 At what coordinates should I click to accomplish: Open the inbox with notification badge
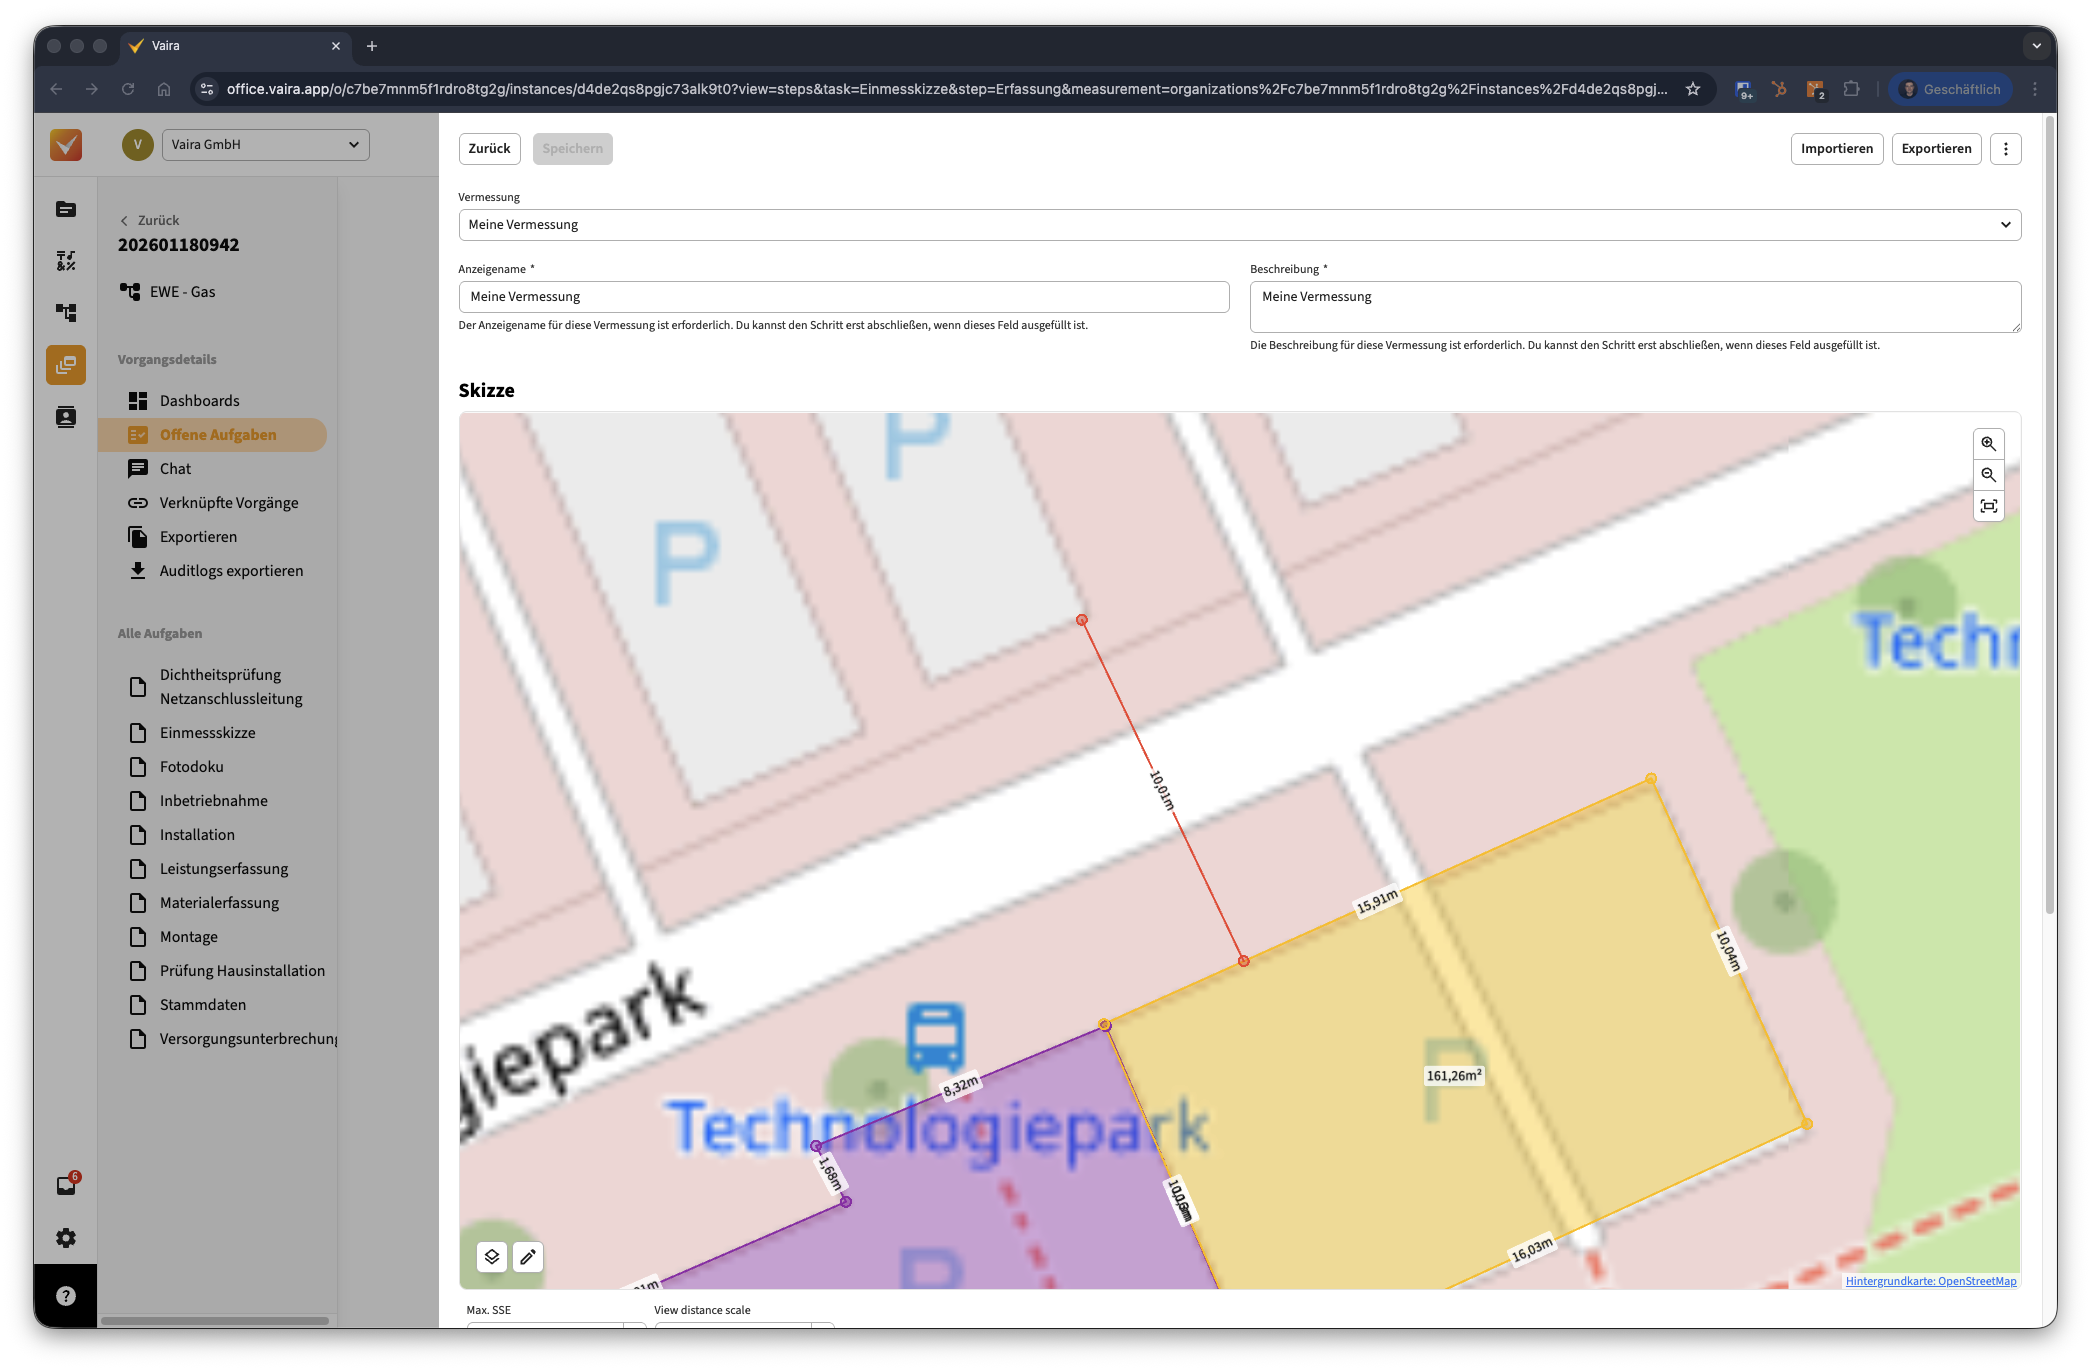[66, 1186]
